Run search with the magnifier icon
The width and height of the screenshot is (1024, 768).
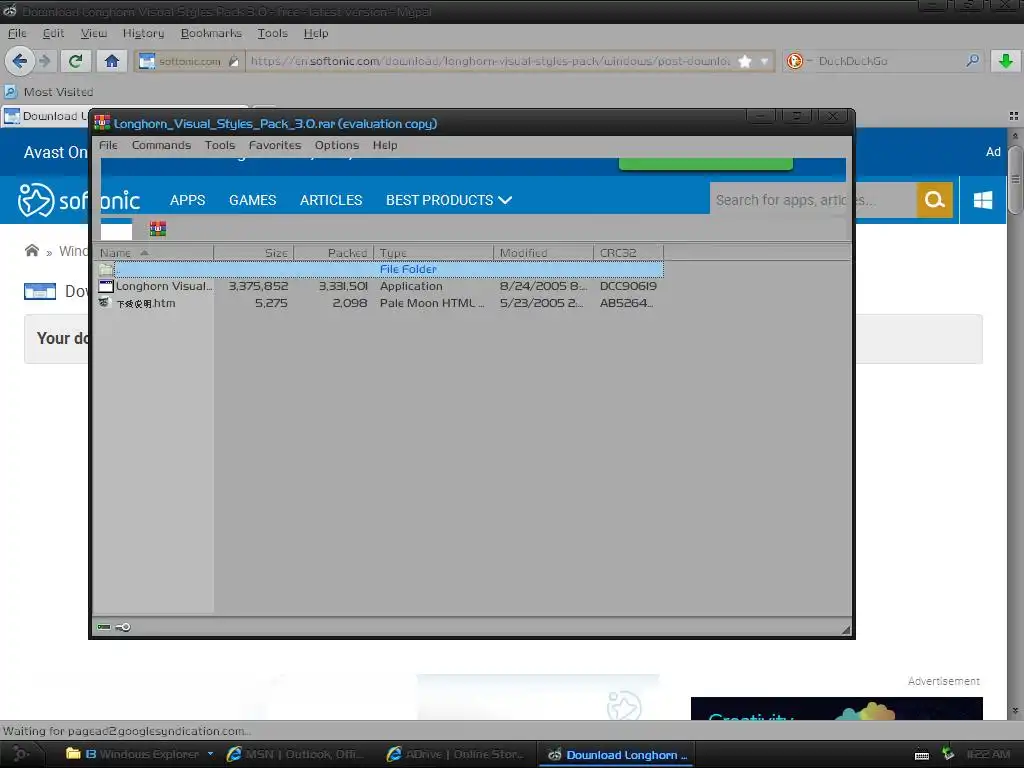[x=972, y=61]
